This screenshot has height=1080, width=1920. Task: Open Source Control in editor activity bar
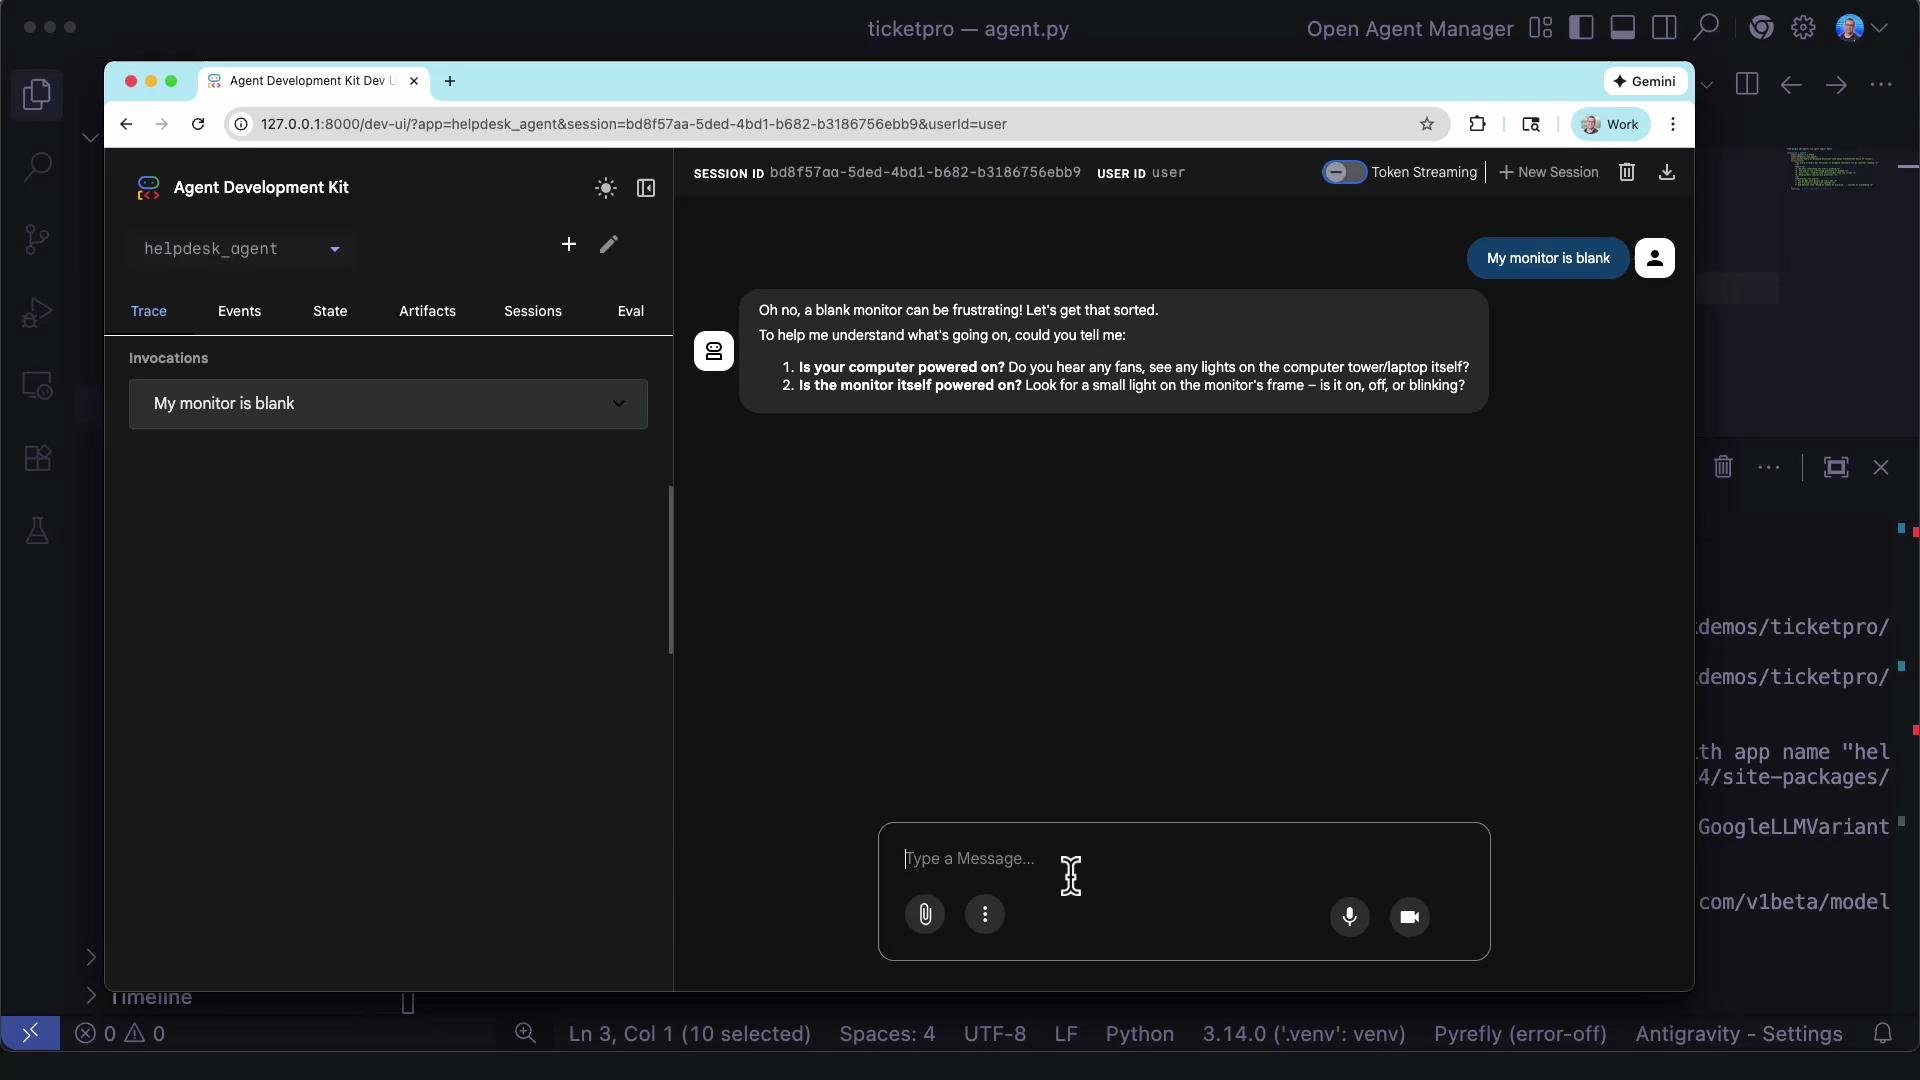pos(37,238)
